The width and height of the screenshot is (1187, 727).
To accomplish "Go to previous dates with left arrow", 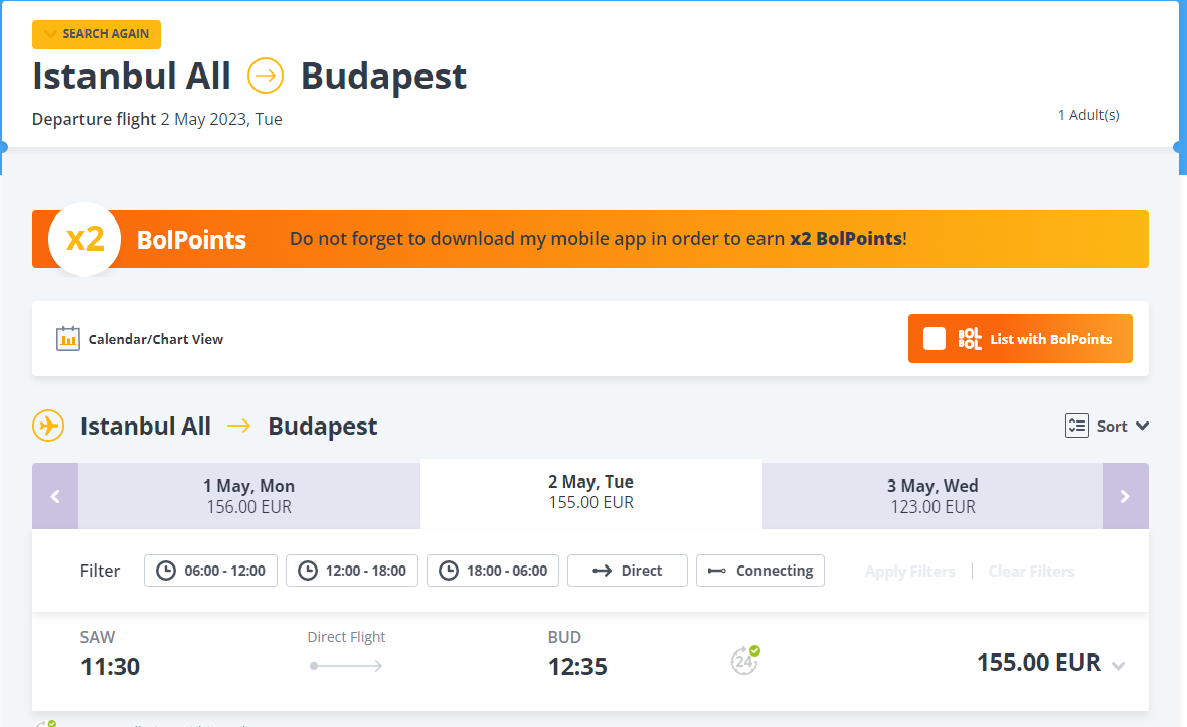I will (x=55, y=496).
